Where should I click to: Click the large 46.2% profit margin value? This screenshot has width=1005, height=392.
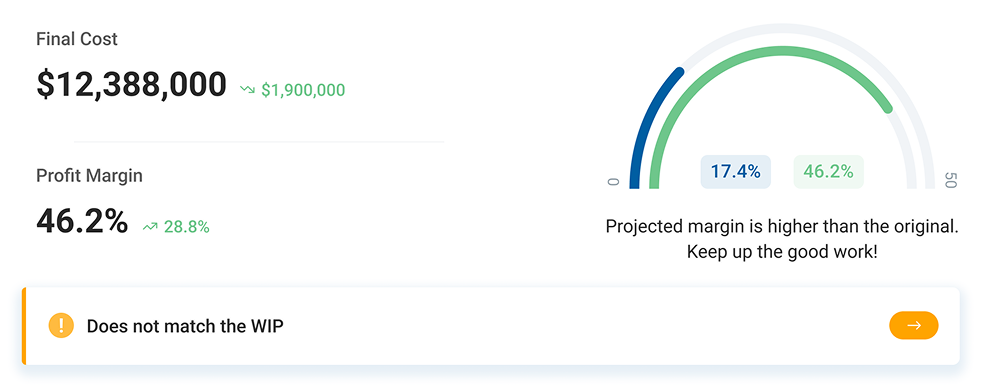pos(82,222)
